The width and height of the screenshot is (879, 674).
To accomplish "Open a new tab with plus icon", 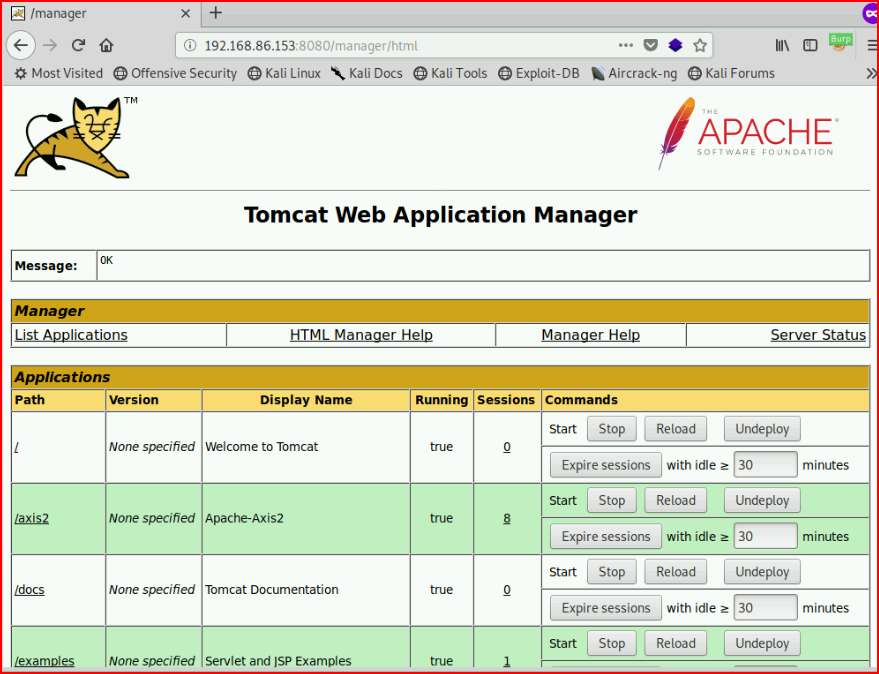I will pos(215,13).
